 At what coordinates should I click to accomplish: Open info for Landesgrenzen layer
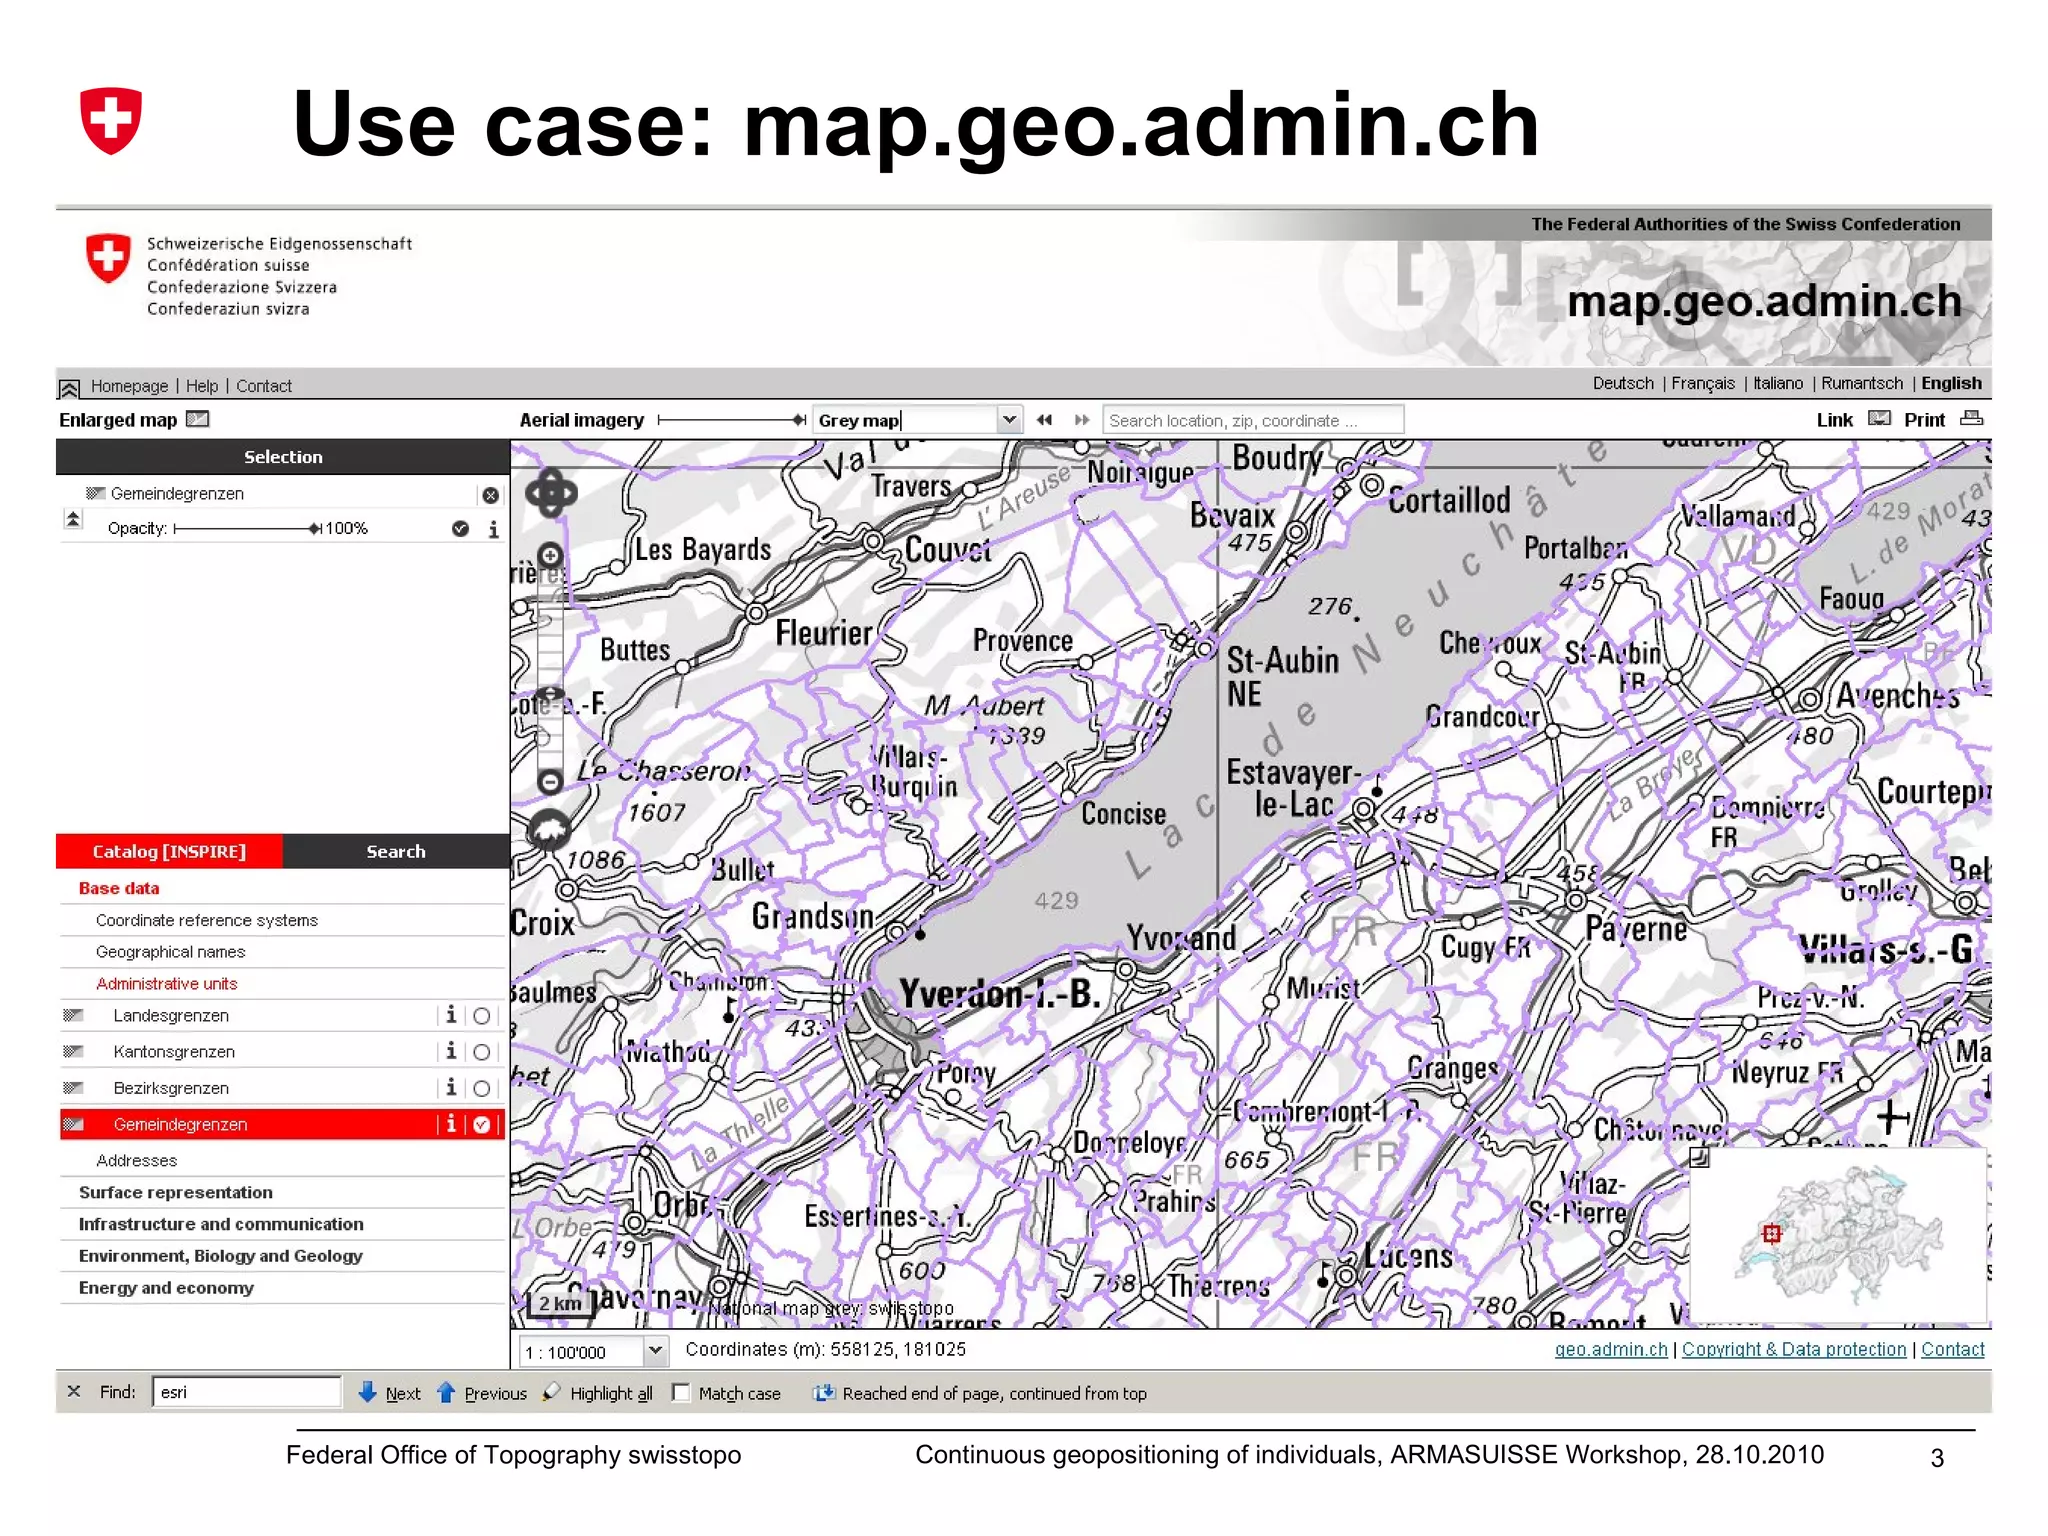pos(451,1015)
